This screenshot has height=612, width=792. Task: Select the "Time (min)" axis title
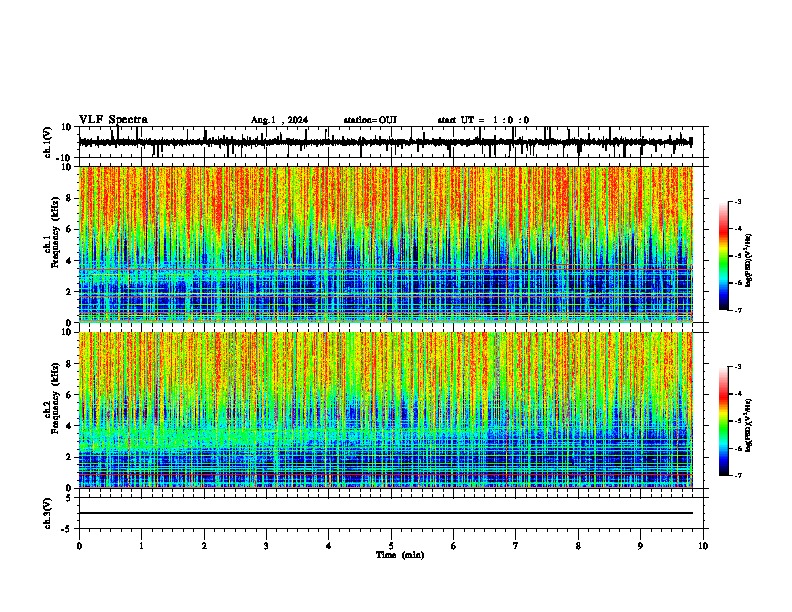[400, 555]
